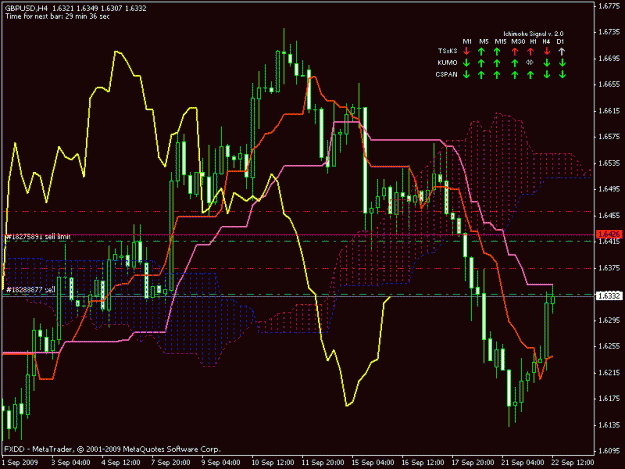Click the '9 Sep 04:00' date label
Image resolution: width=625 pixels, height=469 pixels.
(x=221, y=463)
